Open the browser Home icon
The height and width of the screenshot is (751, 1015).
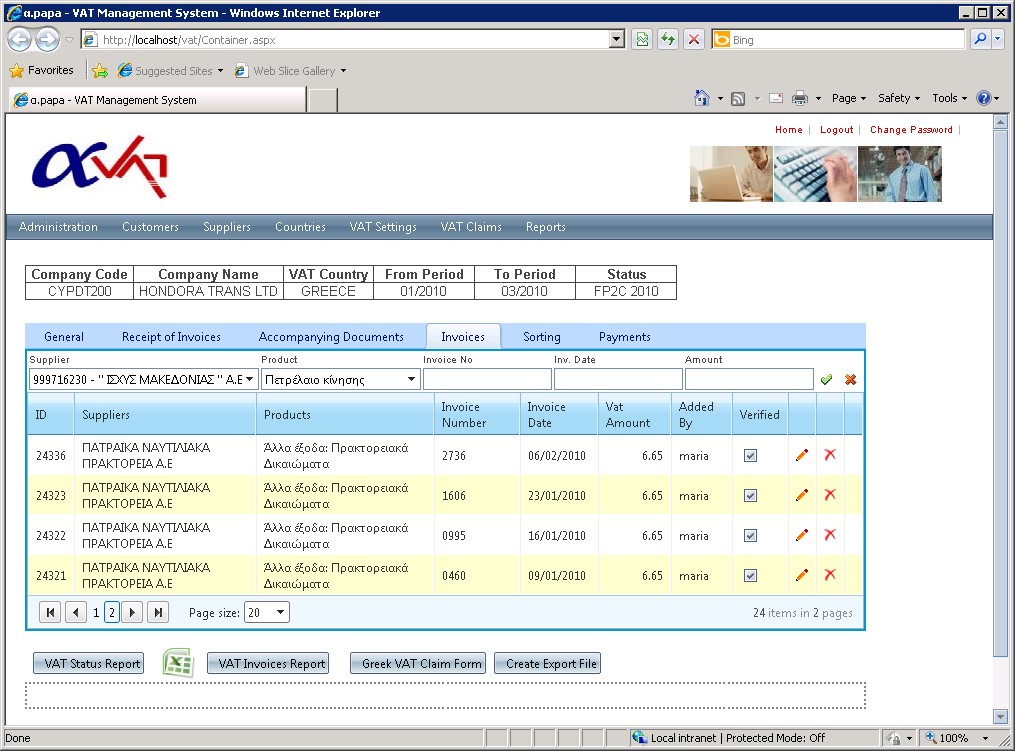[x=702, y=98]
